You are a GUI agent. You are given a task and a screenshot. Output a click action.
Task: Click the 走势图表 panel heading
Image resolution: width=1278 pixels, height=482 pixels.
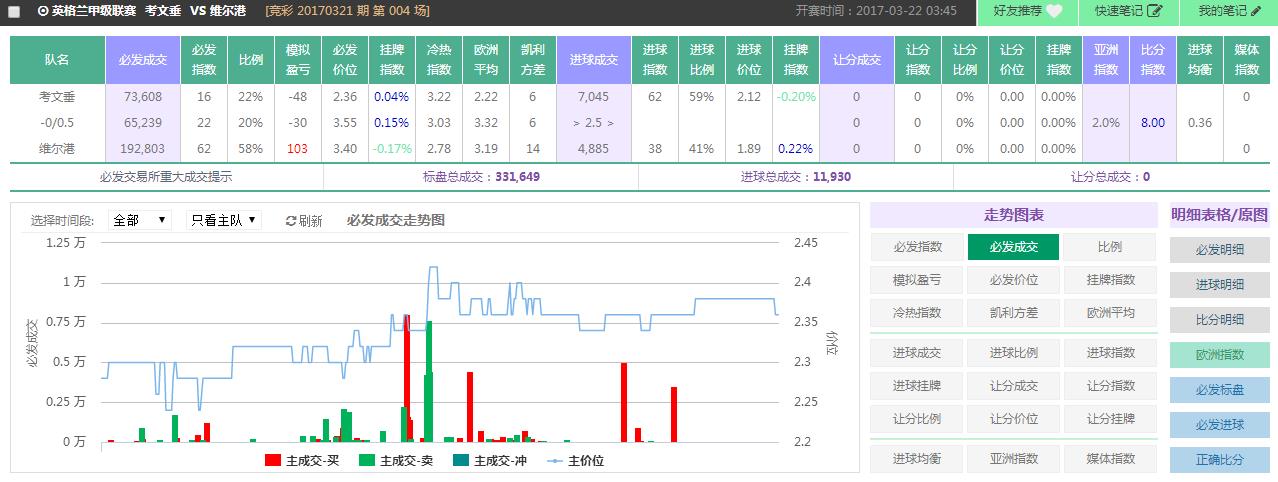tap(1013, 216)
